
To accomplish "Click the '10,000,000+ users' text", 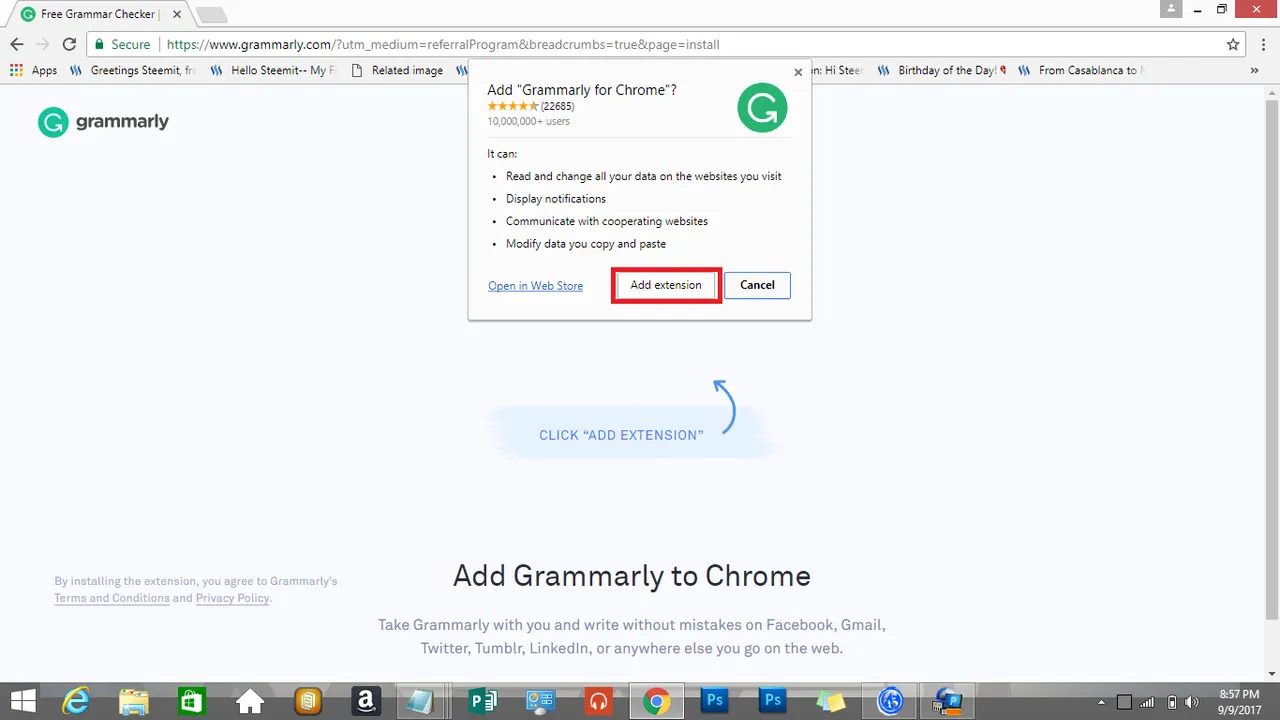I will 528,121.
